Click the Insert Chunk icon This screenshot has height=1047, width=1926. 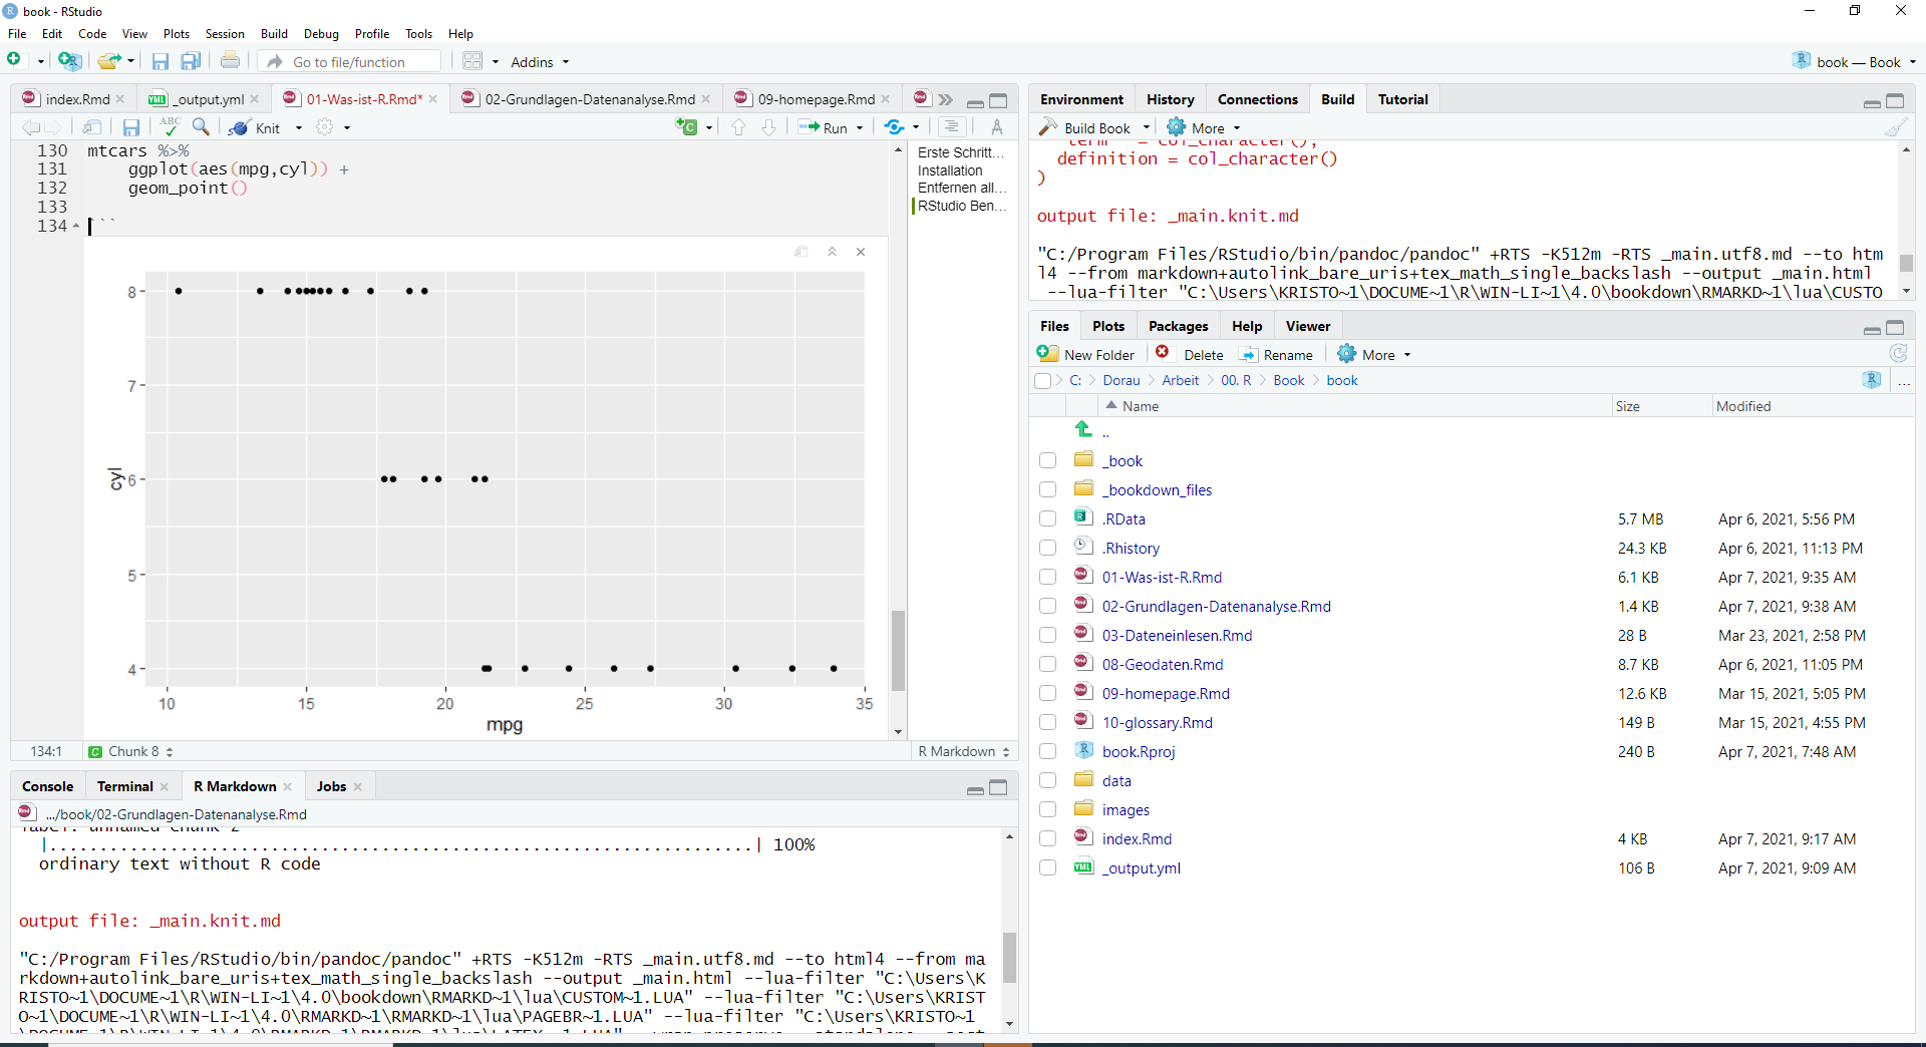[687, 127]
